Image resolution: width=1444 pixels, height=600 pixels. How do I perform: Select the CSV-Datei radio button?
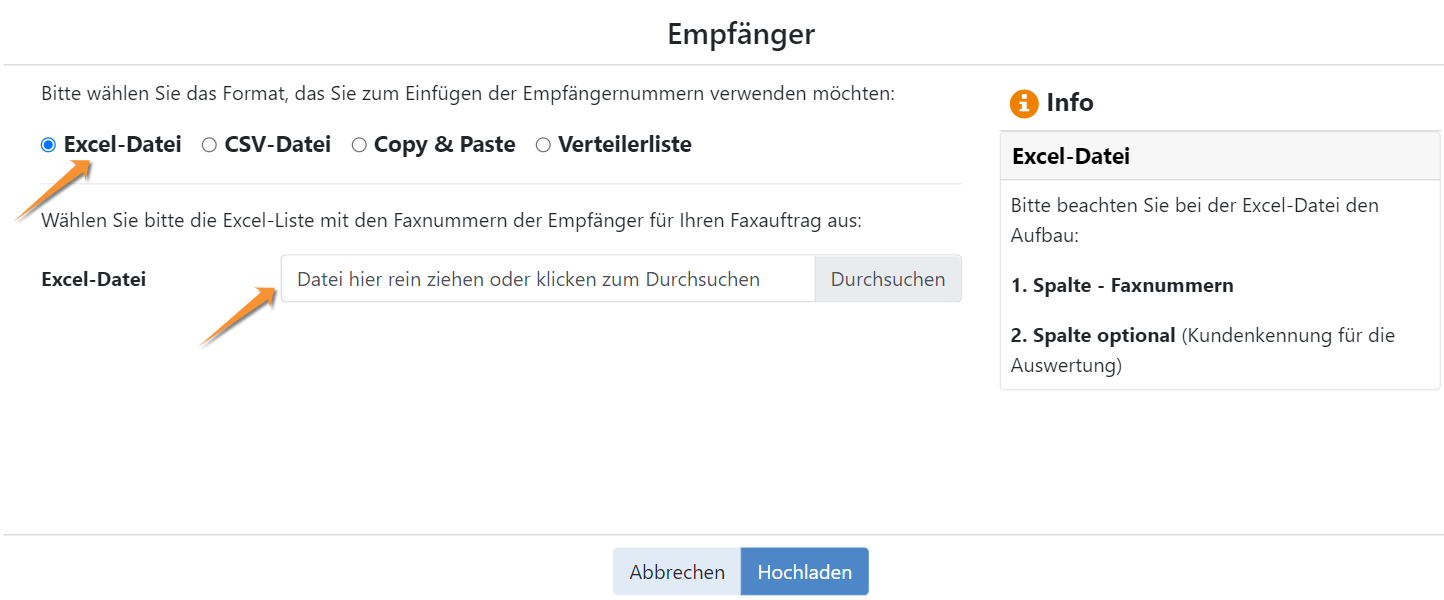pyautogui.click(x=209, y=145)
